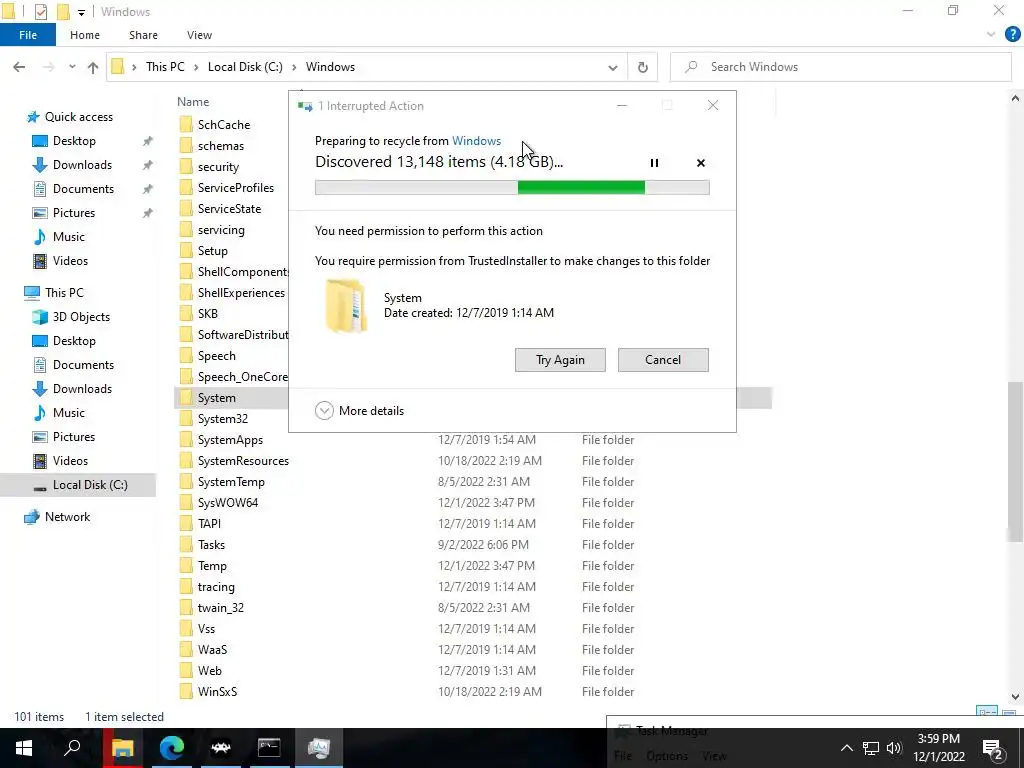Select Local Disk (C:) in the sidebar

pyautogui.click(x=90, y=485)
